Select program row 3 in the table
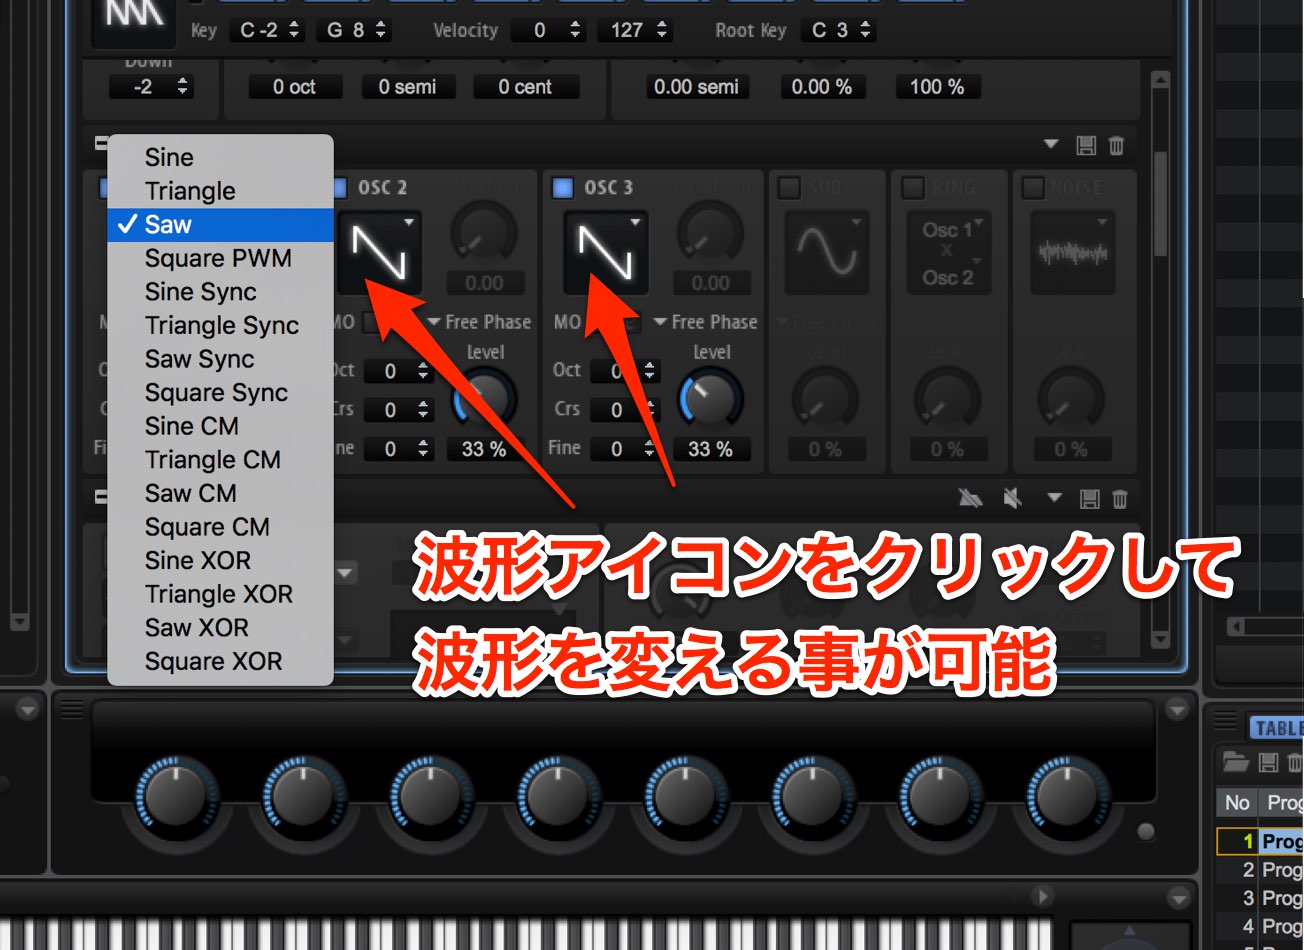 pyautogui.click(x=1260, y=897)
